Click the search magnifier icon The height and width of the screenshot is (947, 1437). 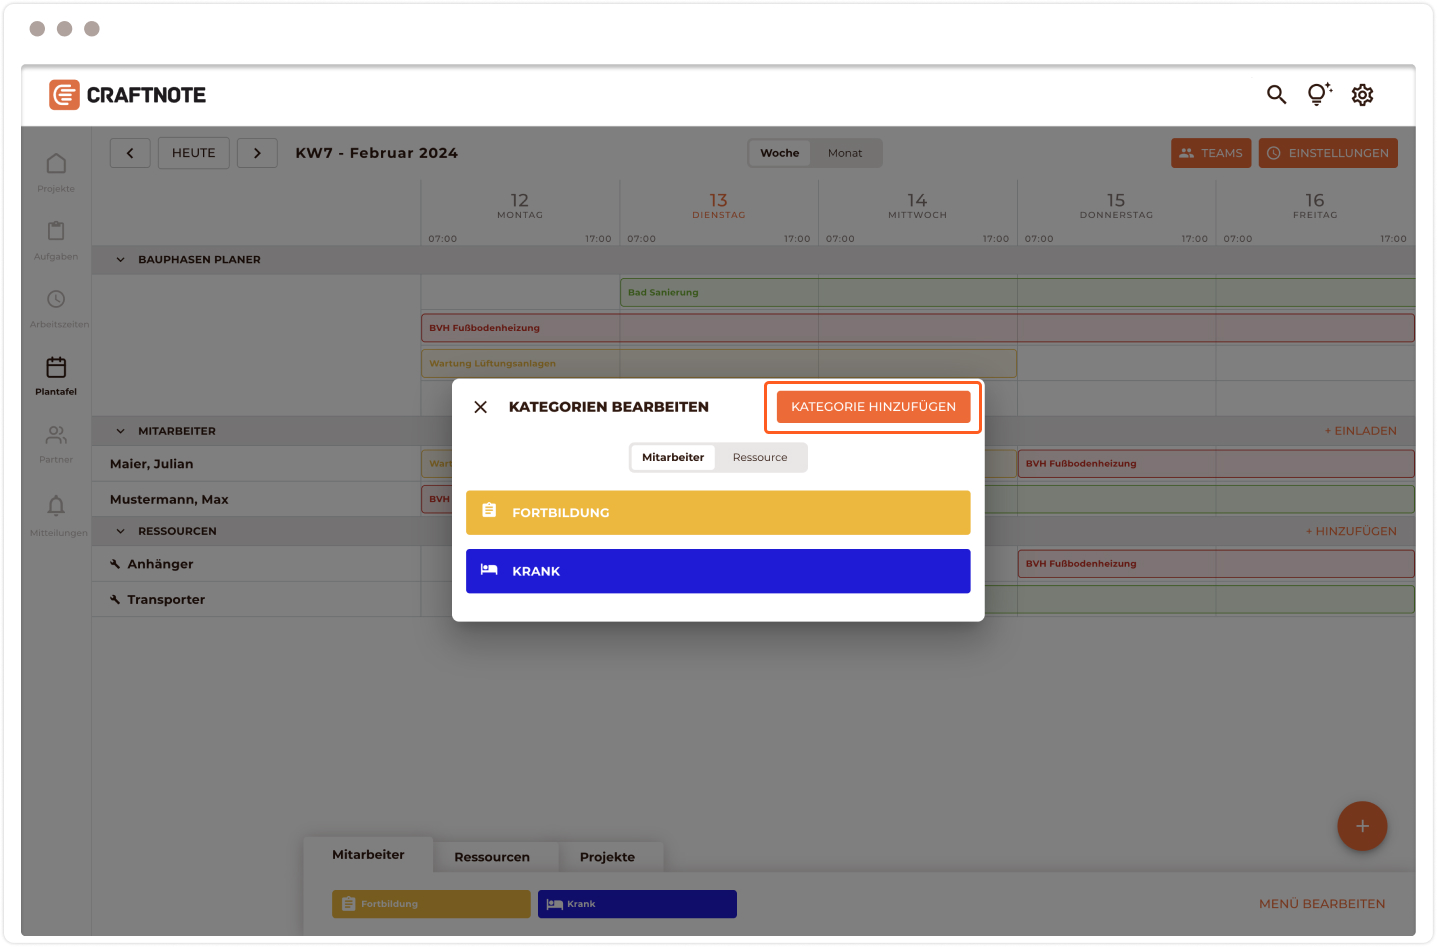[x=1276, y=95]
